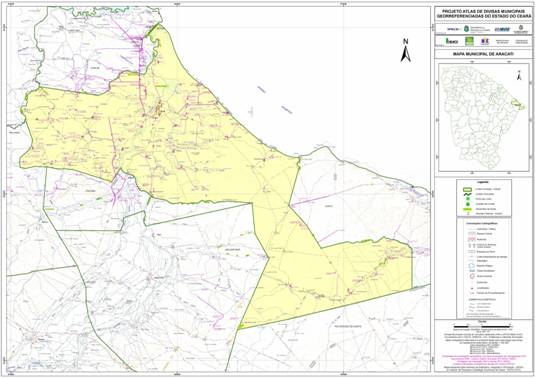The width and height of the screenshot is (535, 378).
Task: Click the blue italic logo in top logo row
Action: [x=502, y=29]
